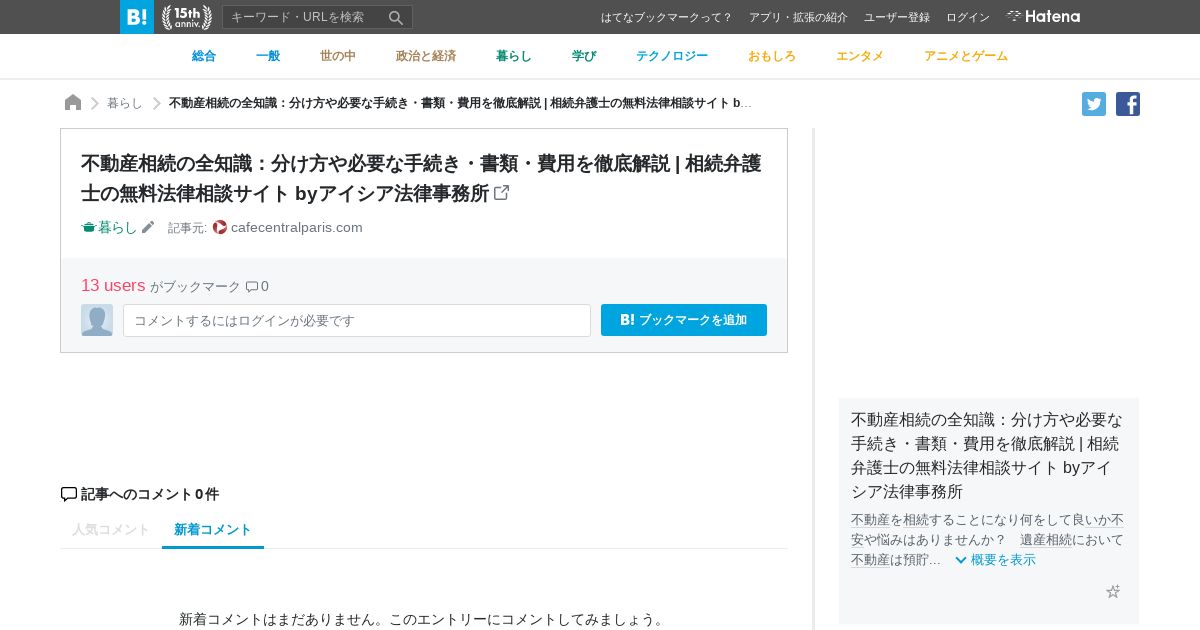
Task: Open the エンタメ category tab
Action: 860,56
